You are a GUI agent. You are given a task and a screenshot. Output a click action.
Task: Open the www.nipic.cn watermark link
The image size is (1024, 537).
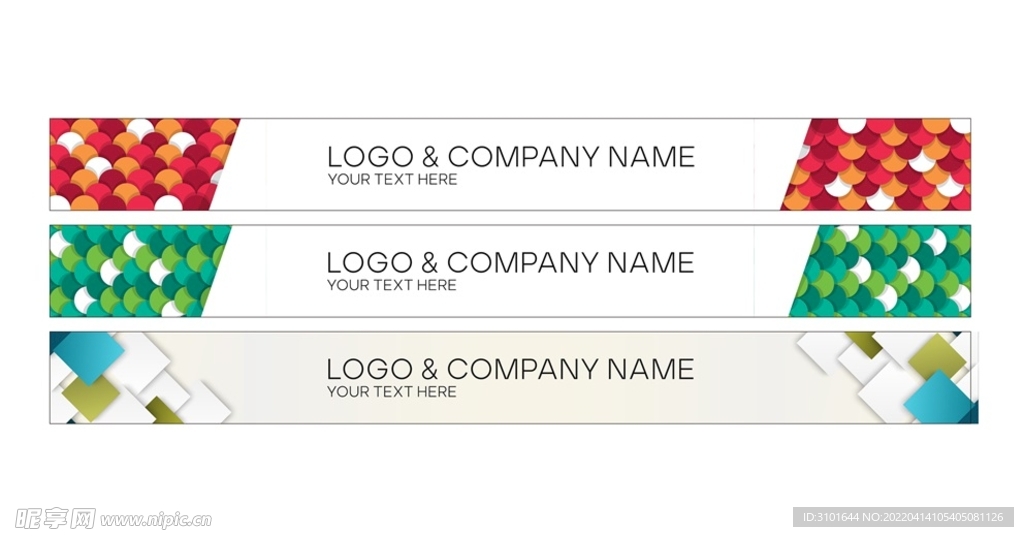pos(156,520)
